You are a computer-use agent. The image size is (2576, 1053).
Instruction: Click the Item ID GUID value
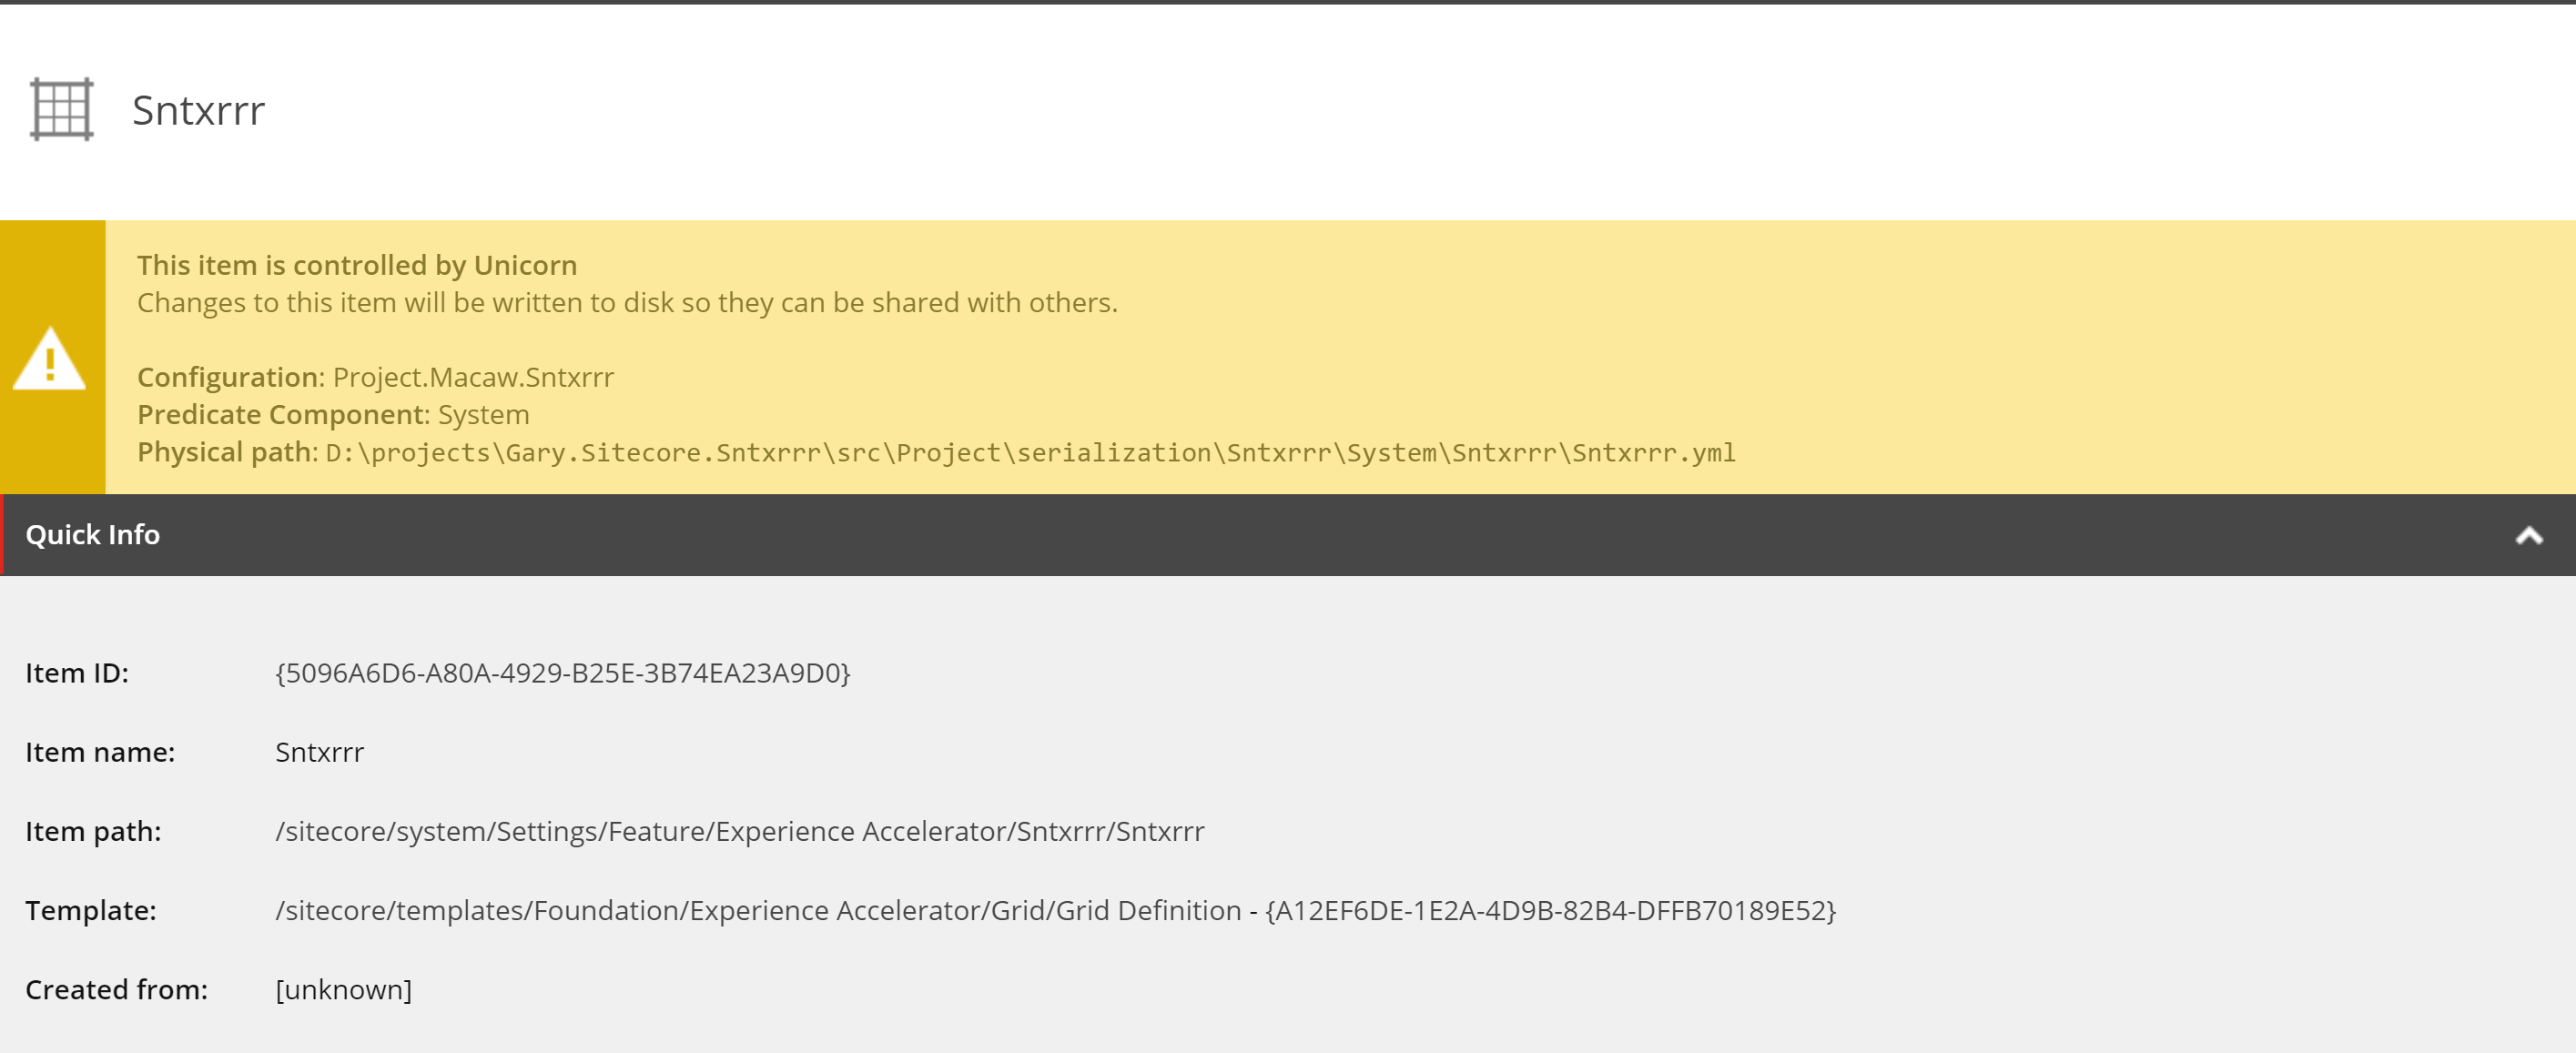(x=562, y=673)
